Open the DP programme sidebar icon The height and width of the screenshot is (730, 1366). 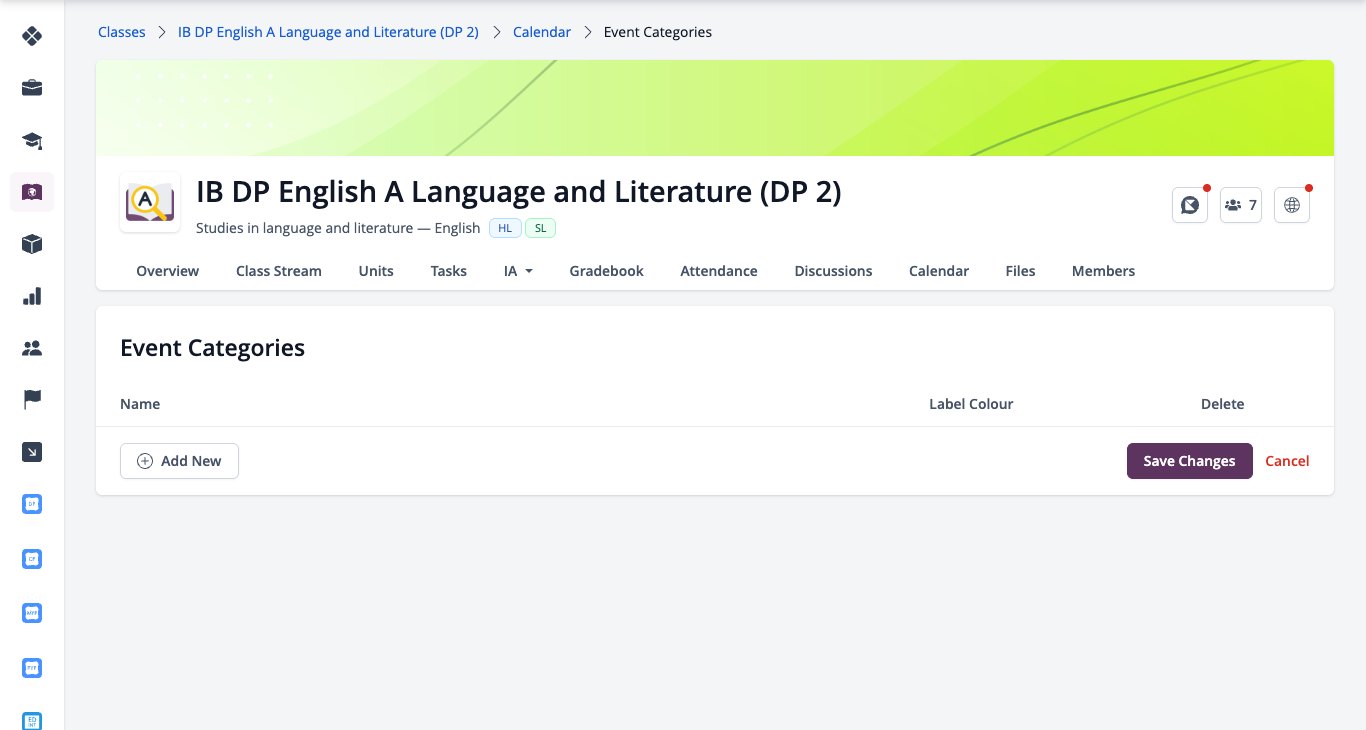[x=32, y=504]
